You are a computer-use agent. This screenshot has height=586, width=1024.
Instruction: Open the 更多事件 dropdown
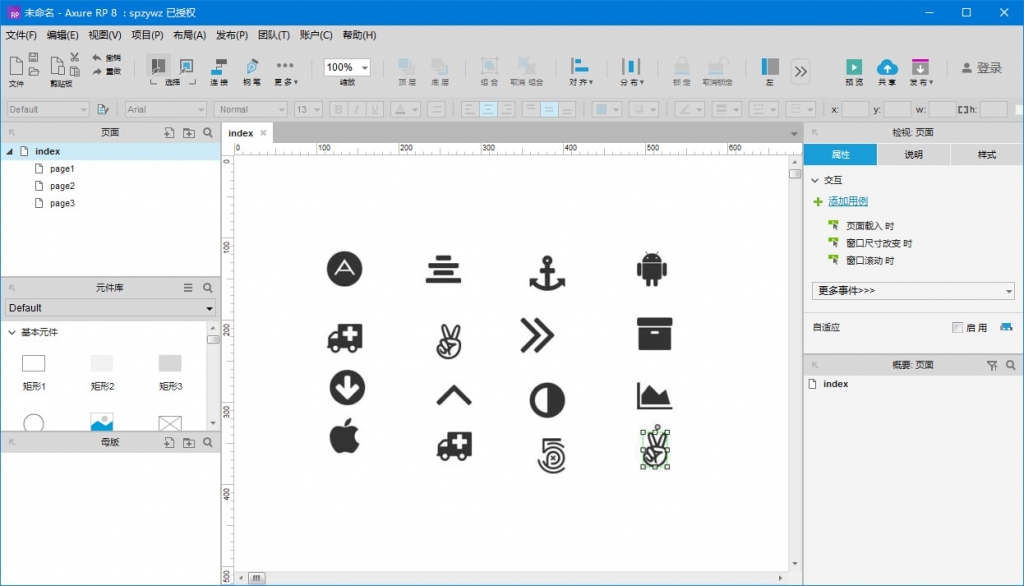(x=913, y=291)
